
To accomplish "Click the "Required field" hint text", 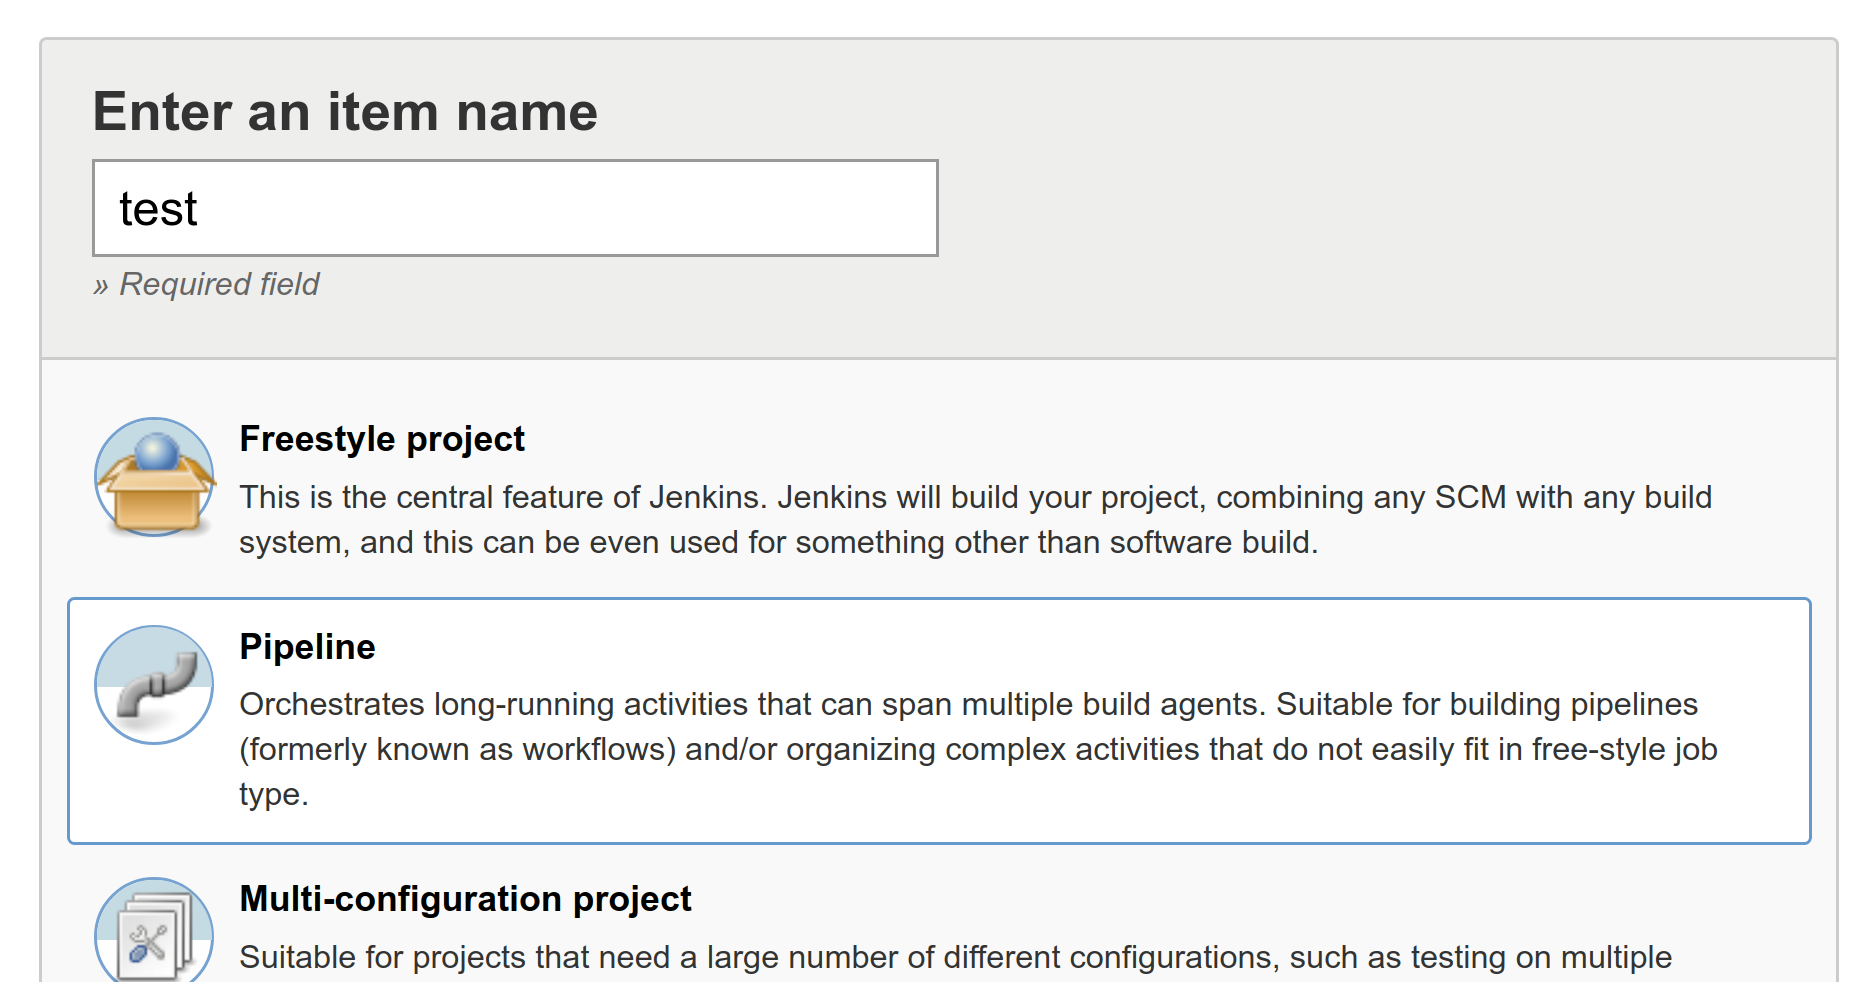I will point(219,285).
